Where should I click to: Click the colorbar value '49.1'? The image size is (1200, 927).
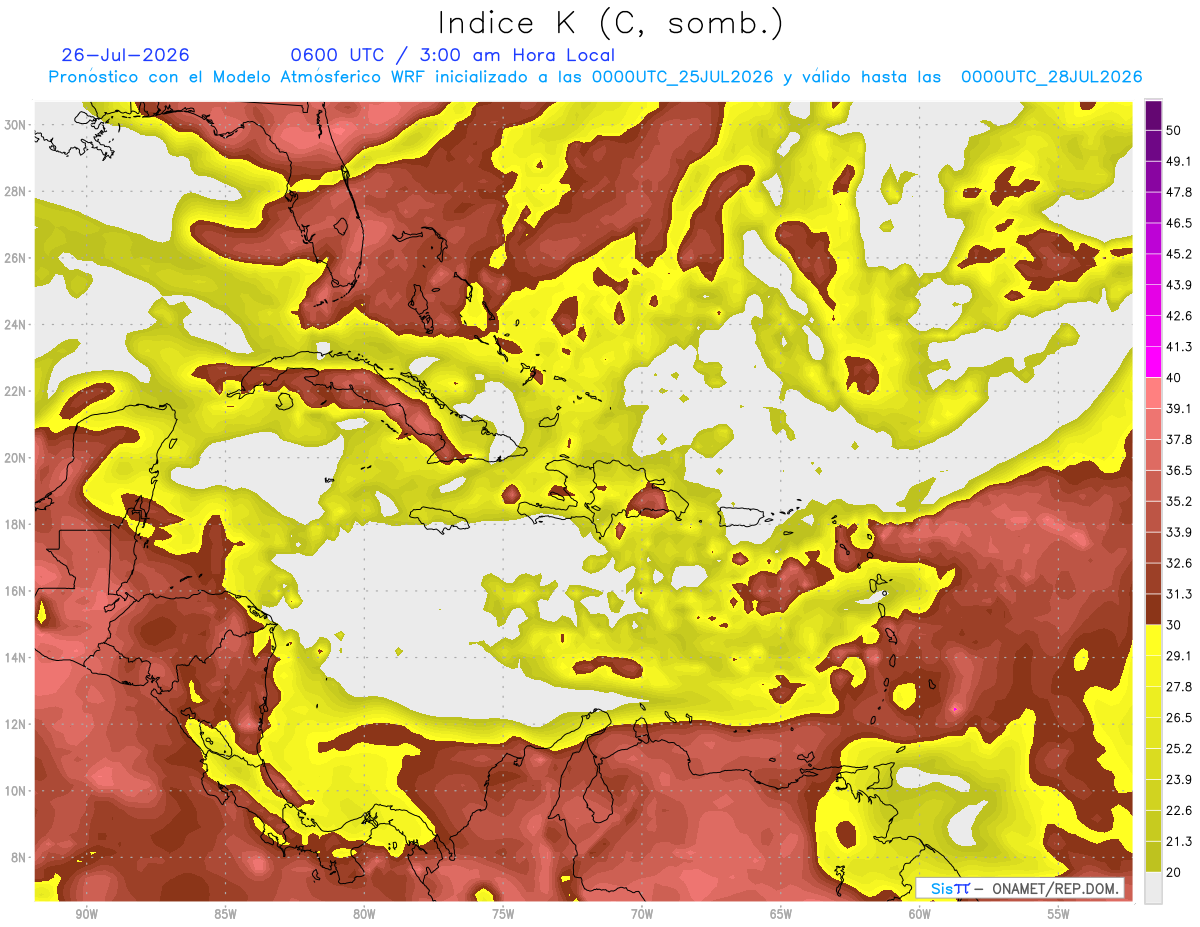(1179, 161)
